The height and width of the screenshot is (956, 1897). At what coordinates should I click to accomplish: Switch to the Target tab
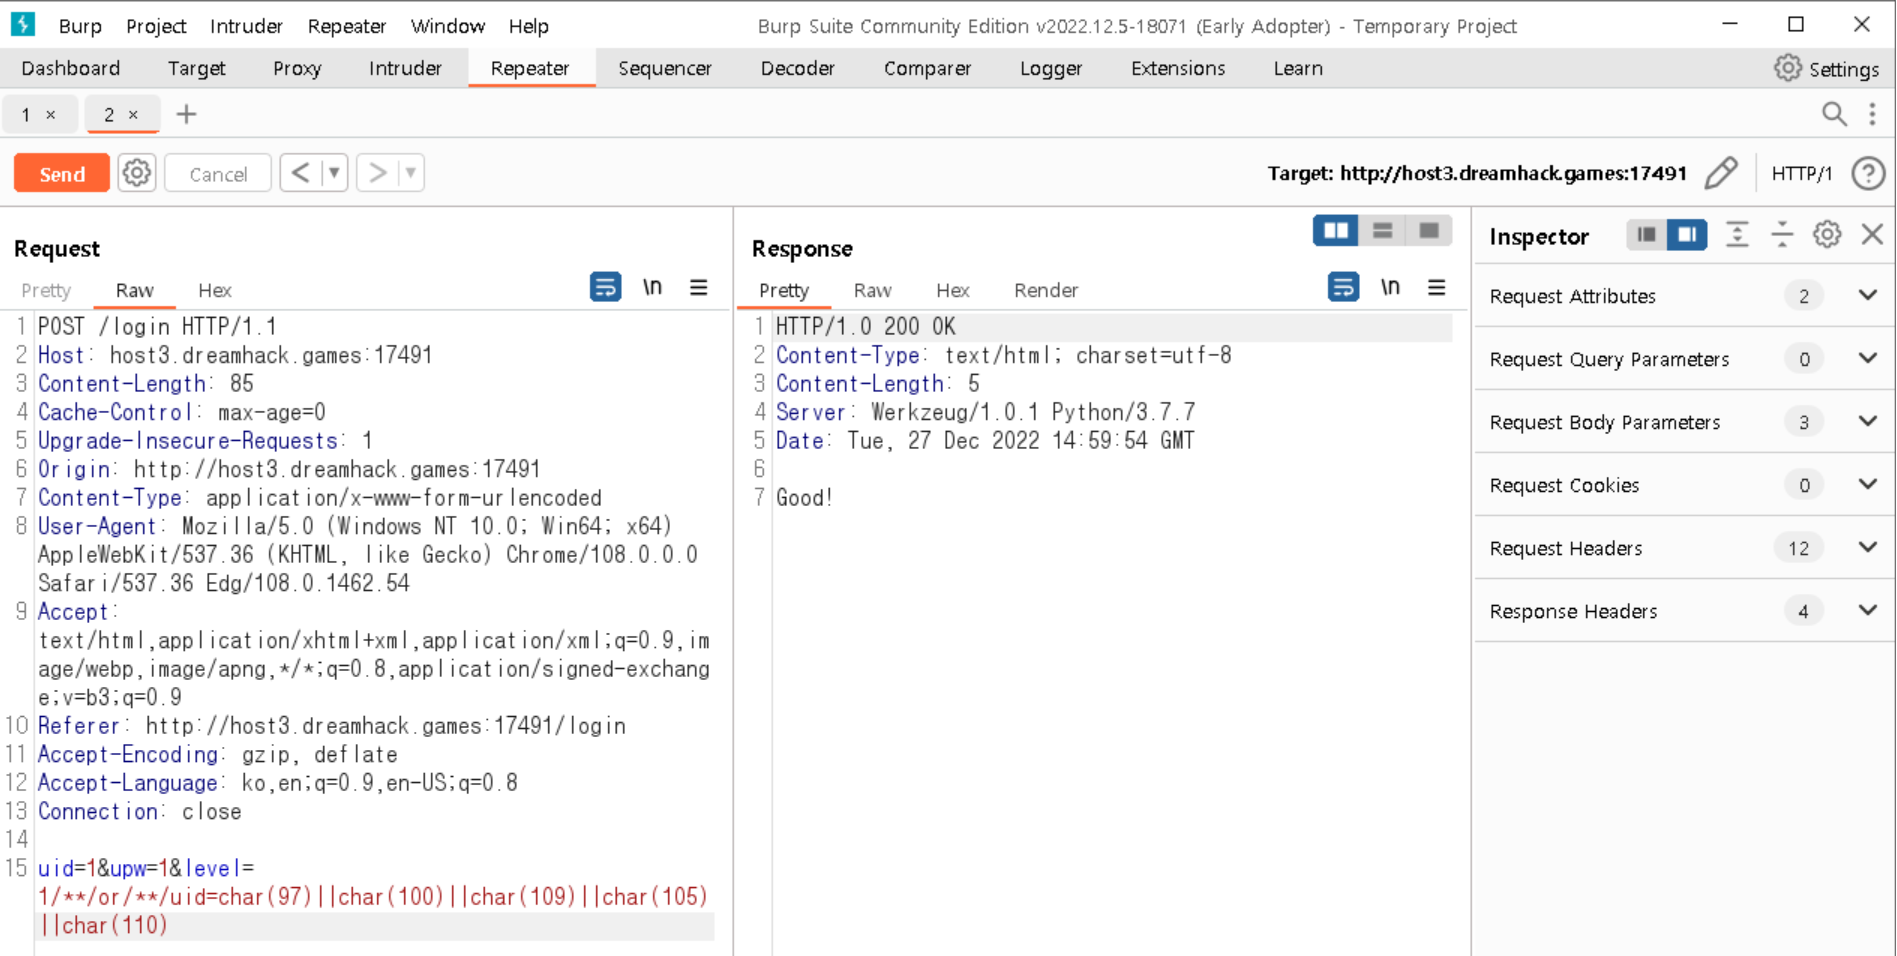[x=196, y=68]
